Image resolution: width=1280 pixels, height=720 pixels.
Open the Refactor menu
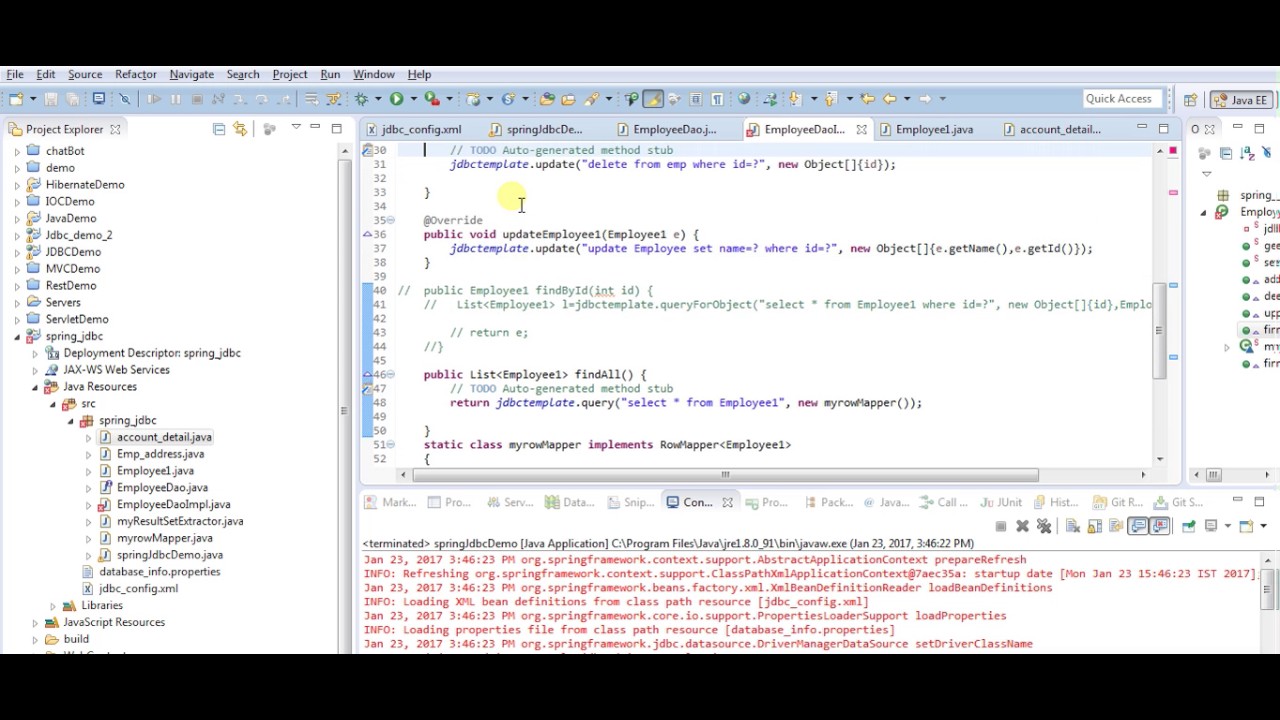coord(135,74)
